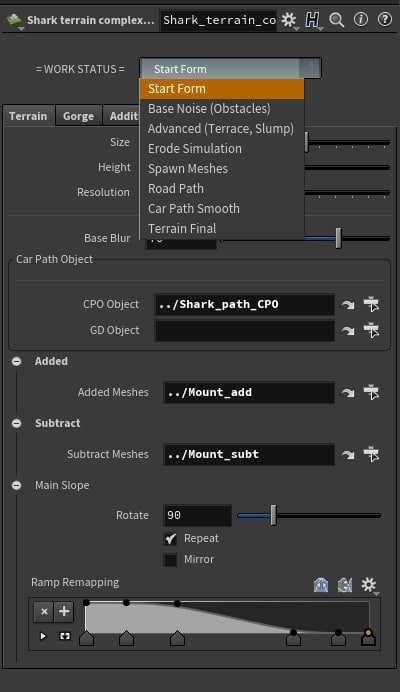Show the node info icon
The height and width of the screenshot is (692, 400).
tap(361, 19)
